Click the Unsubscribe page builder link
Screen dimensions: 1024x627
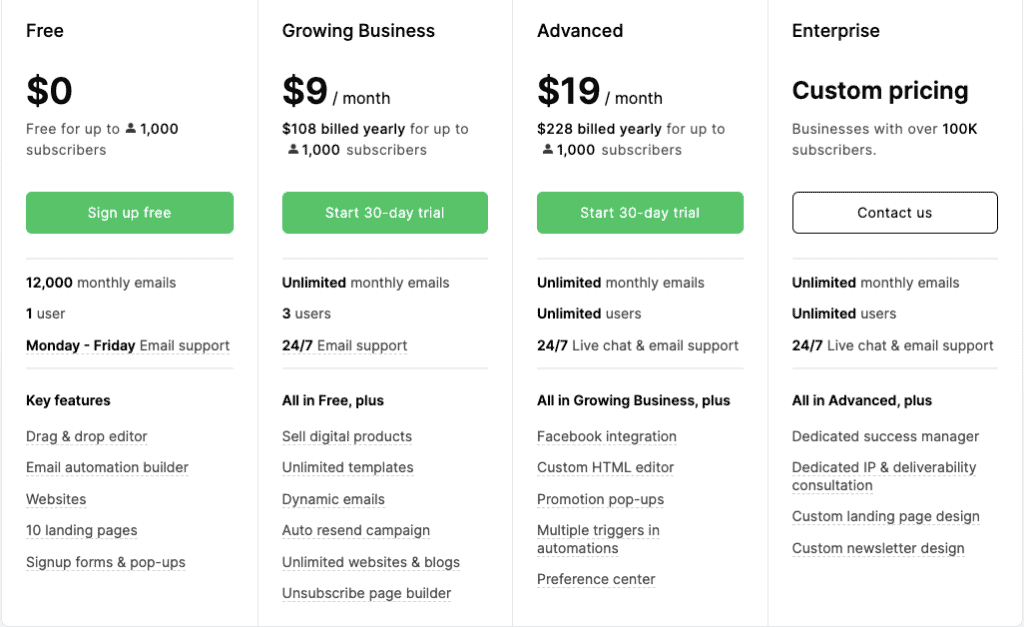365,593
